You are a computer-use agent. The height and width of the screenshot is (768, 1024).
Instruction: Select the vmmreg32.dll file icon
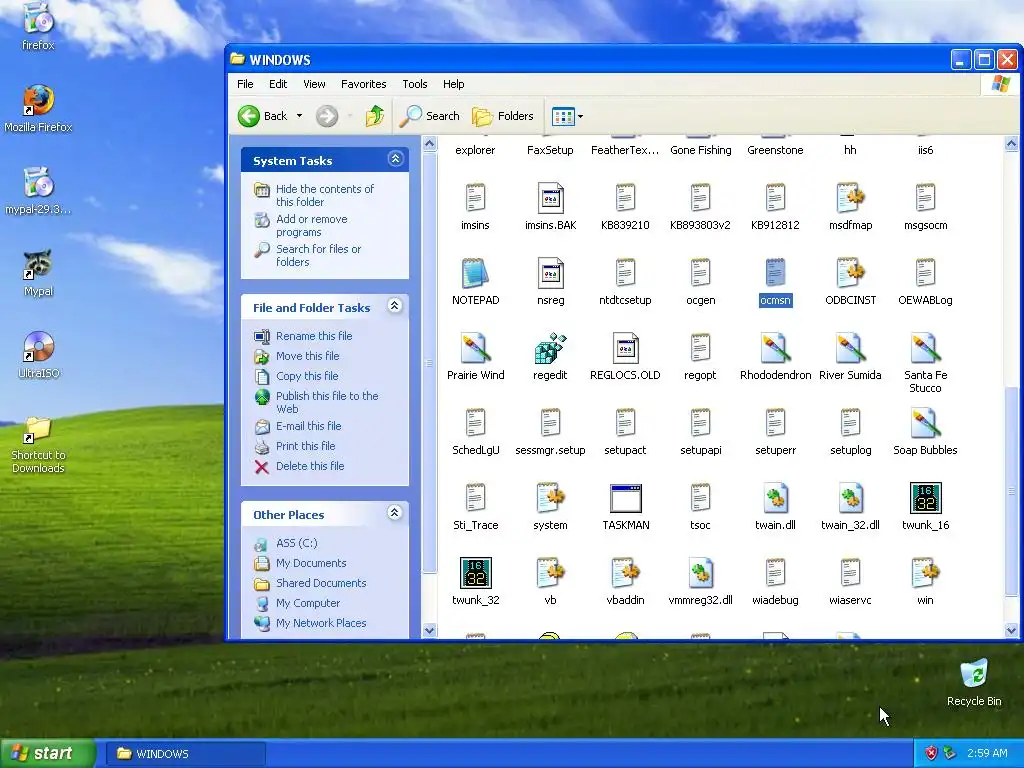pos(700,573)
